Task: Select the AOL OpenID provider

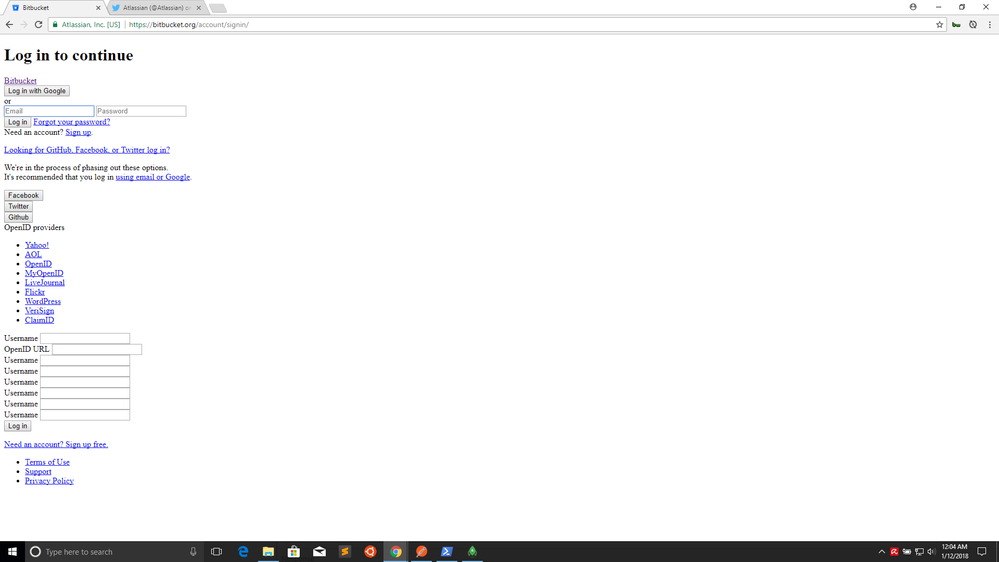Action: pos(33,254)
